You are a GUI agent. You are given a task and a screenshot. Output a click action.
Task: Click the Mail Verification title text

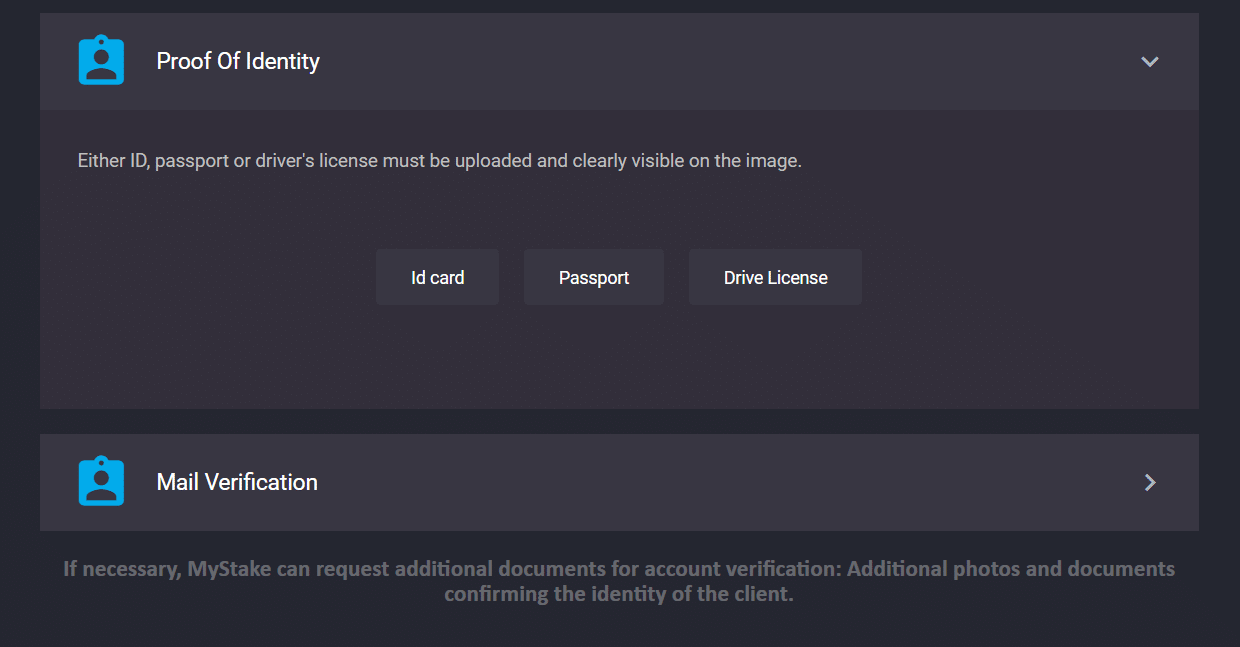(x=236, y=482)
